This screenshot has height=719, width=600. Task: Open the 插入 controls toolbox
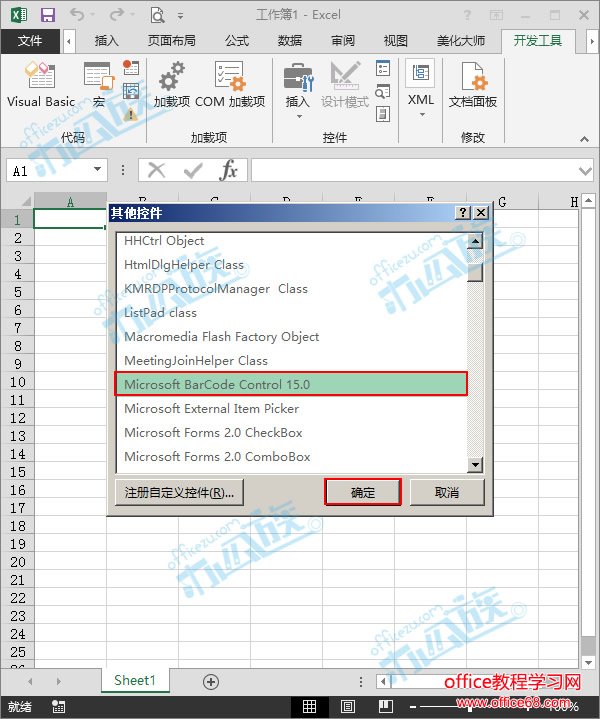coord(298,85)
